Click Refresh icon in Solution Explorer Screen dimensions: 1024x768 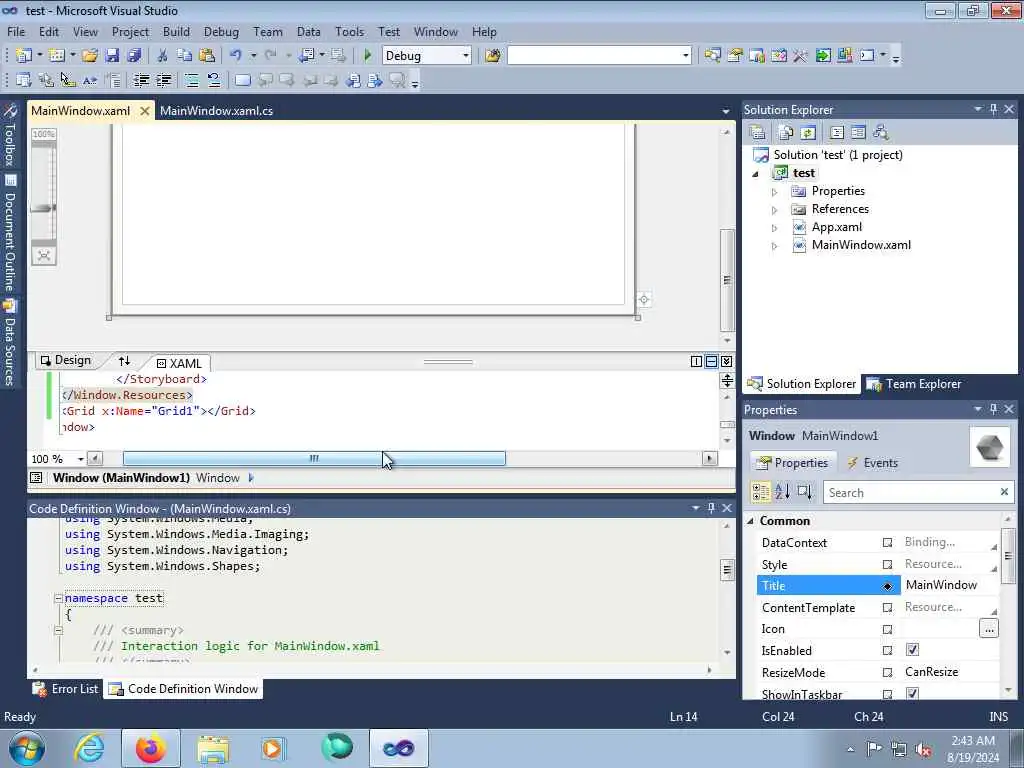[808, 133]
